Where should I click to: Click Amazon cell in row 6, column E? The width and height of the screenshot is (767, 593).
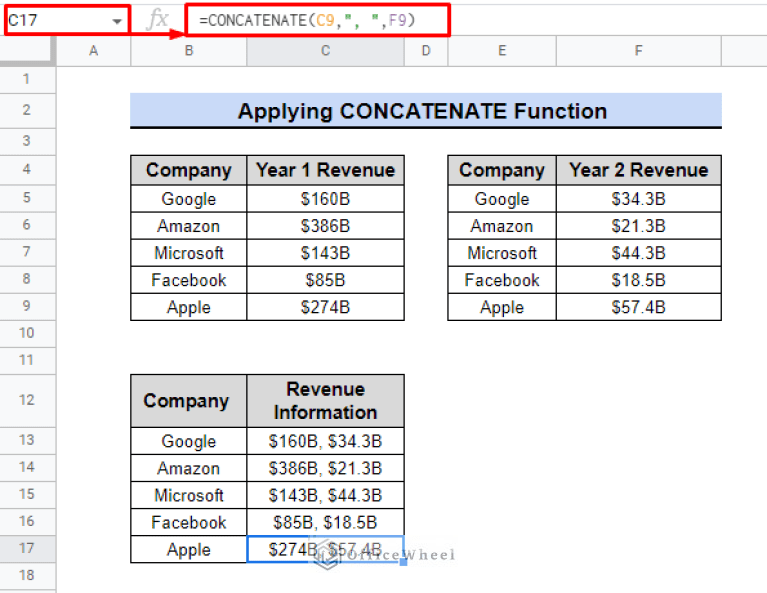coord(502,226)
